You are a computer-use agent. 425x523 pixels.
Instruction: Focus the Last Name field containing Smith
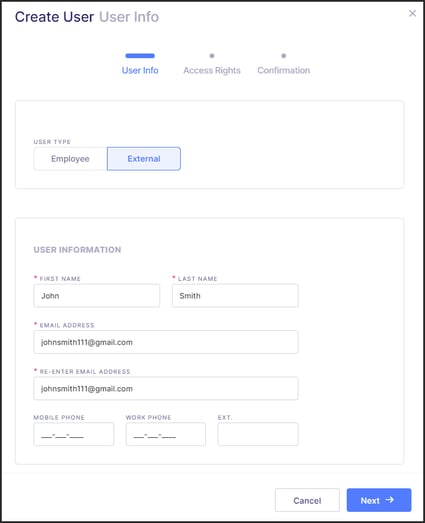[235, 296]
